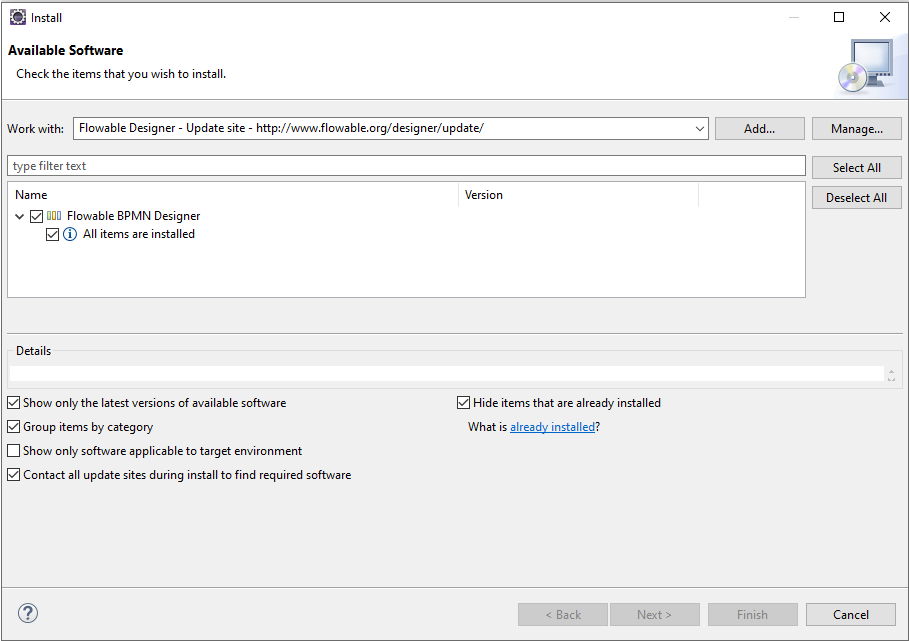
Task: Select the All items are installed row
Action: [x=139, y=234]
